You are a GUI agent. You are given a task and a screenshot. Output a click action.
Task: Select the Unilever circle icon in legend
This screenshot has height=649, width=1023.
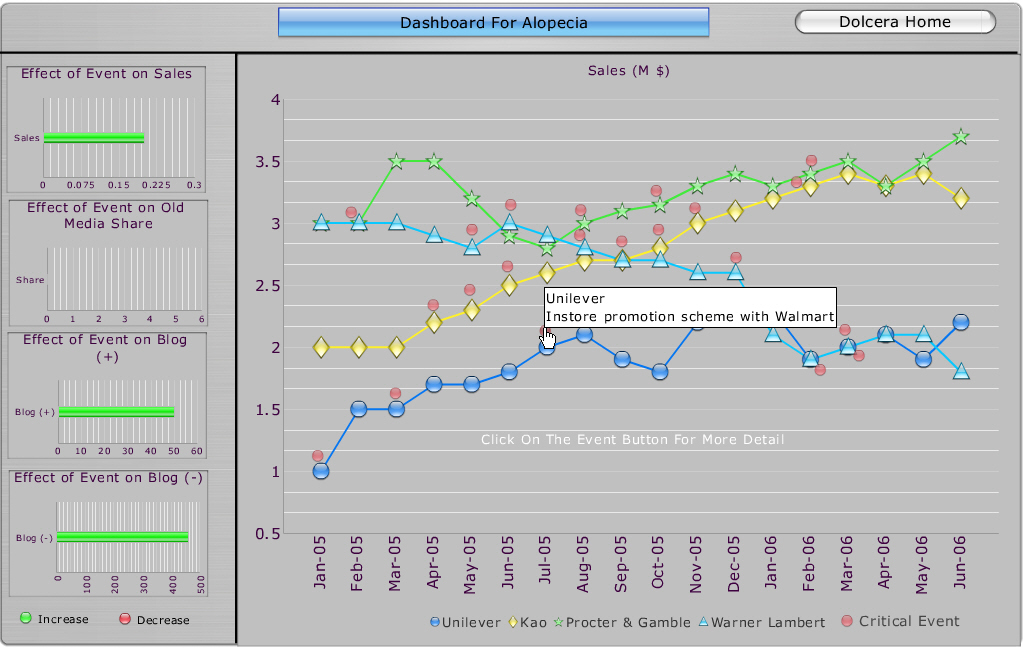[434, 622]
